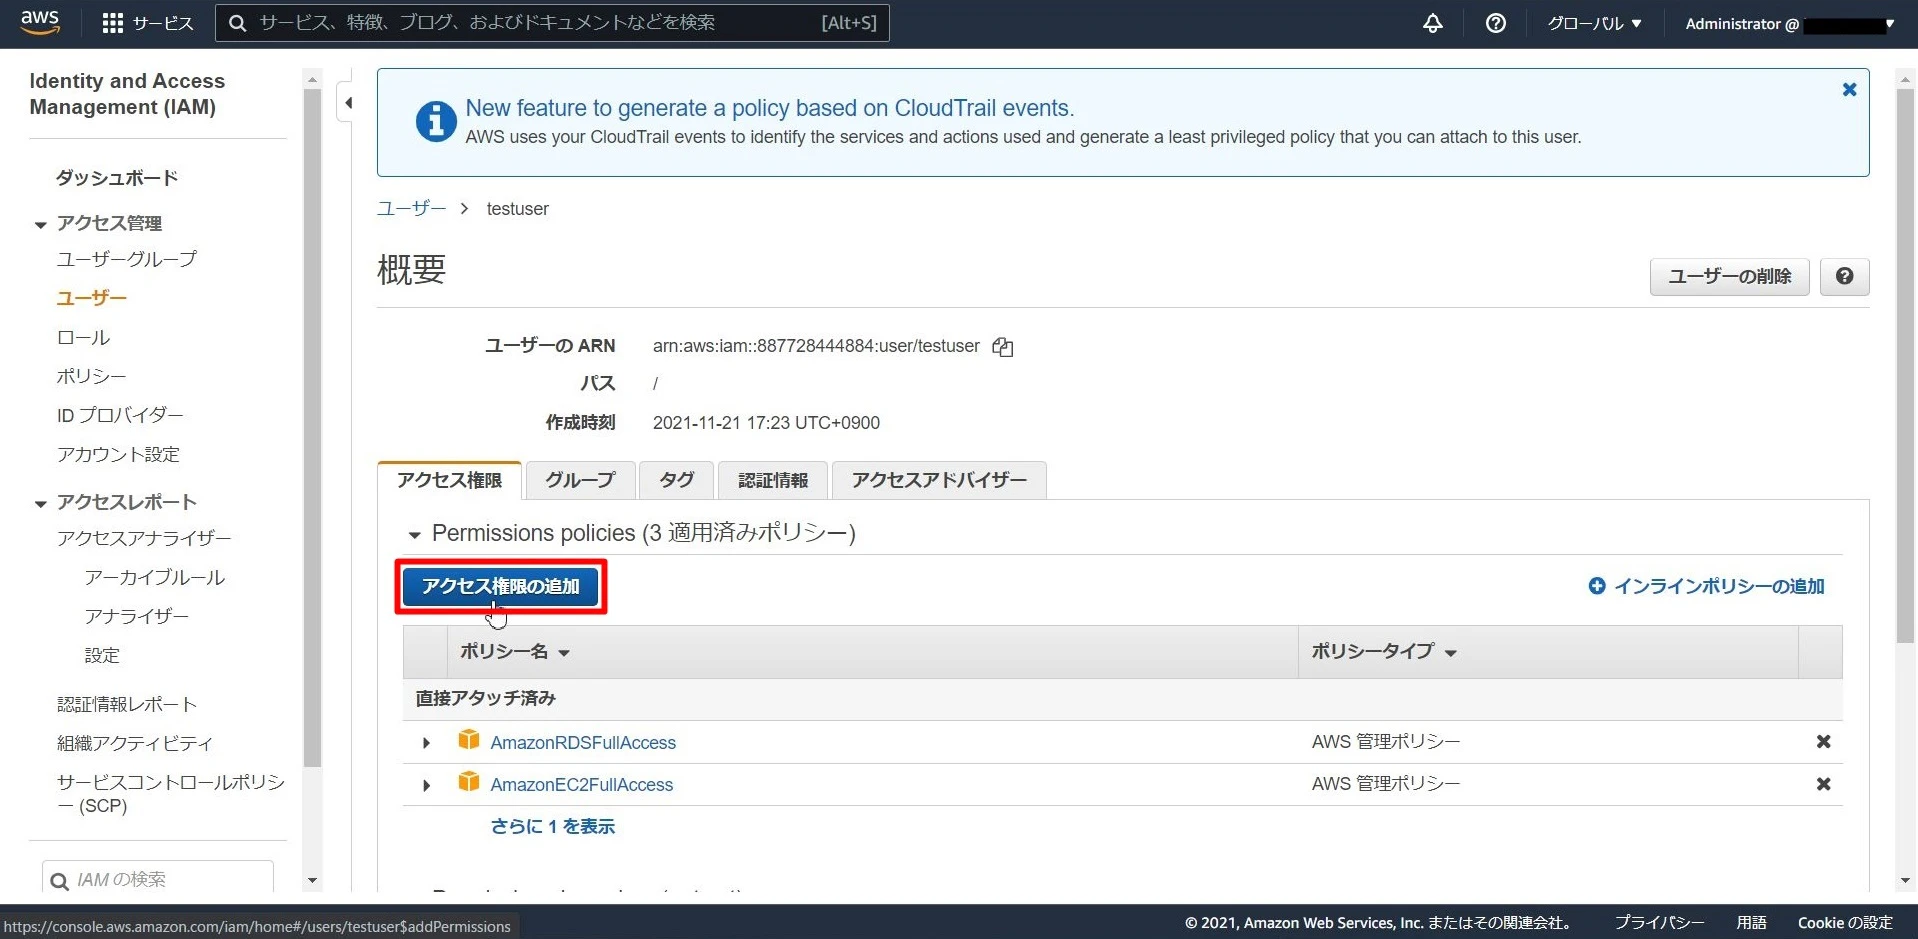
Task: Open 設定 under Access Analyzer
Action: [x=102, y=655]
